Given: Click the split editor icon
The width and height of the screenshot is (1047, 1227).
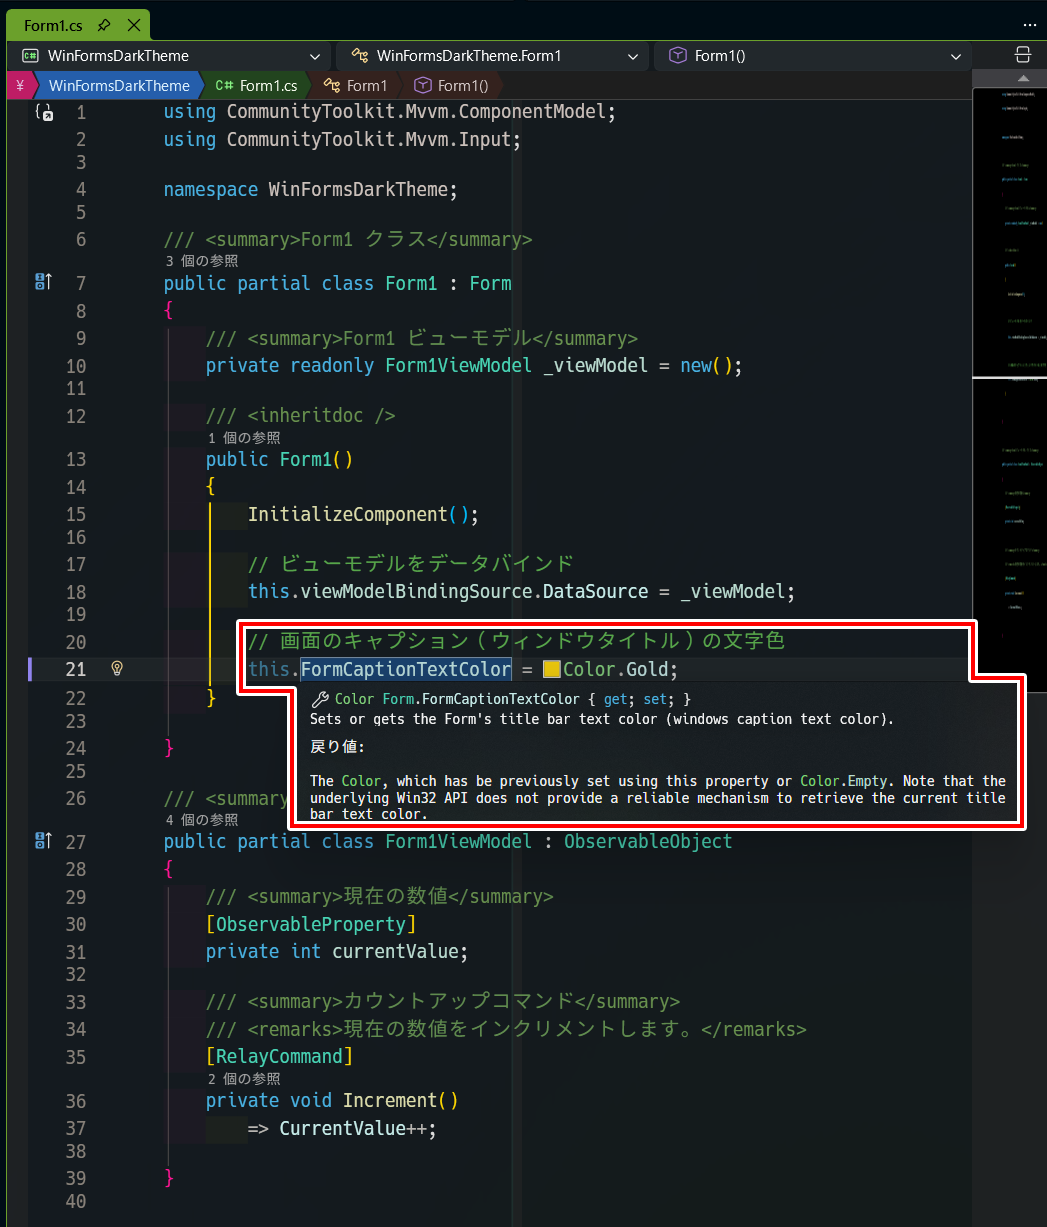Looking at the screenshot, I should (1023, 55).
